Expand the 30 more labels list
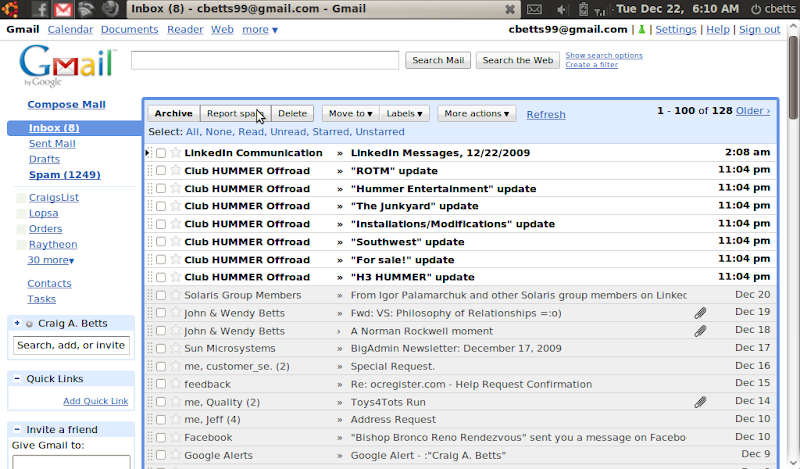The width and height of the screenshot is (800, 469). tap(51, 260)
